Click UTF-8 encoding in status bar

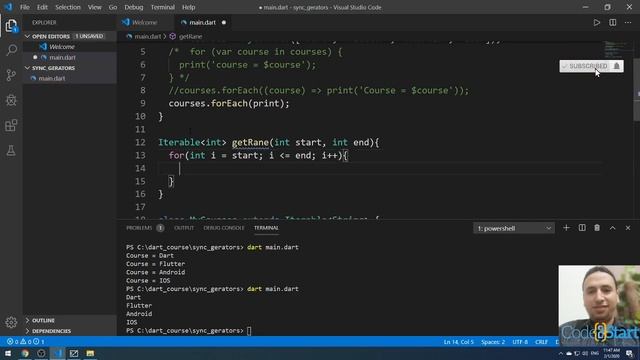click(x=520, y=342)
